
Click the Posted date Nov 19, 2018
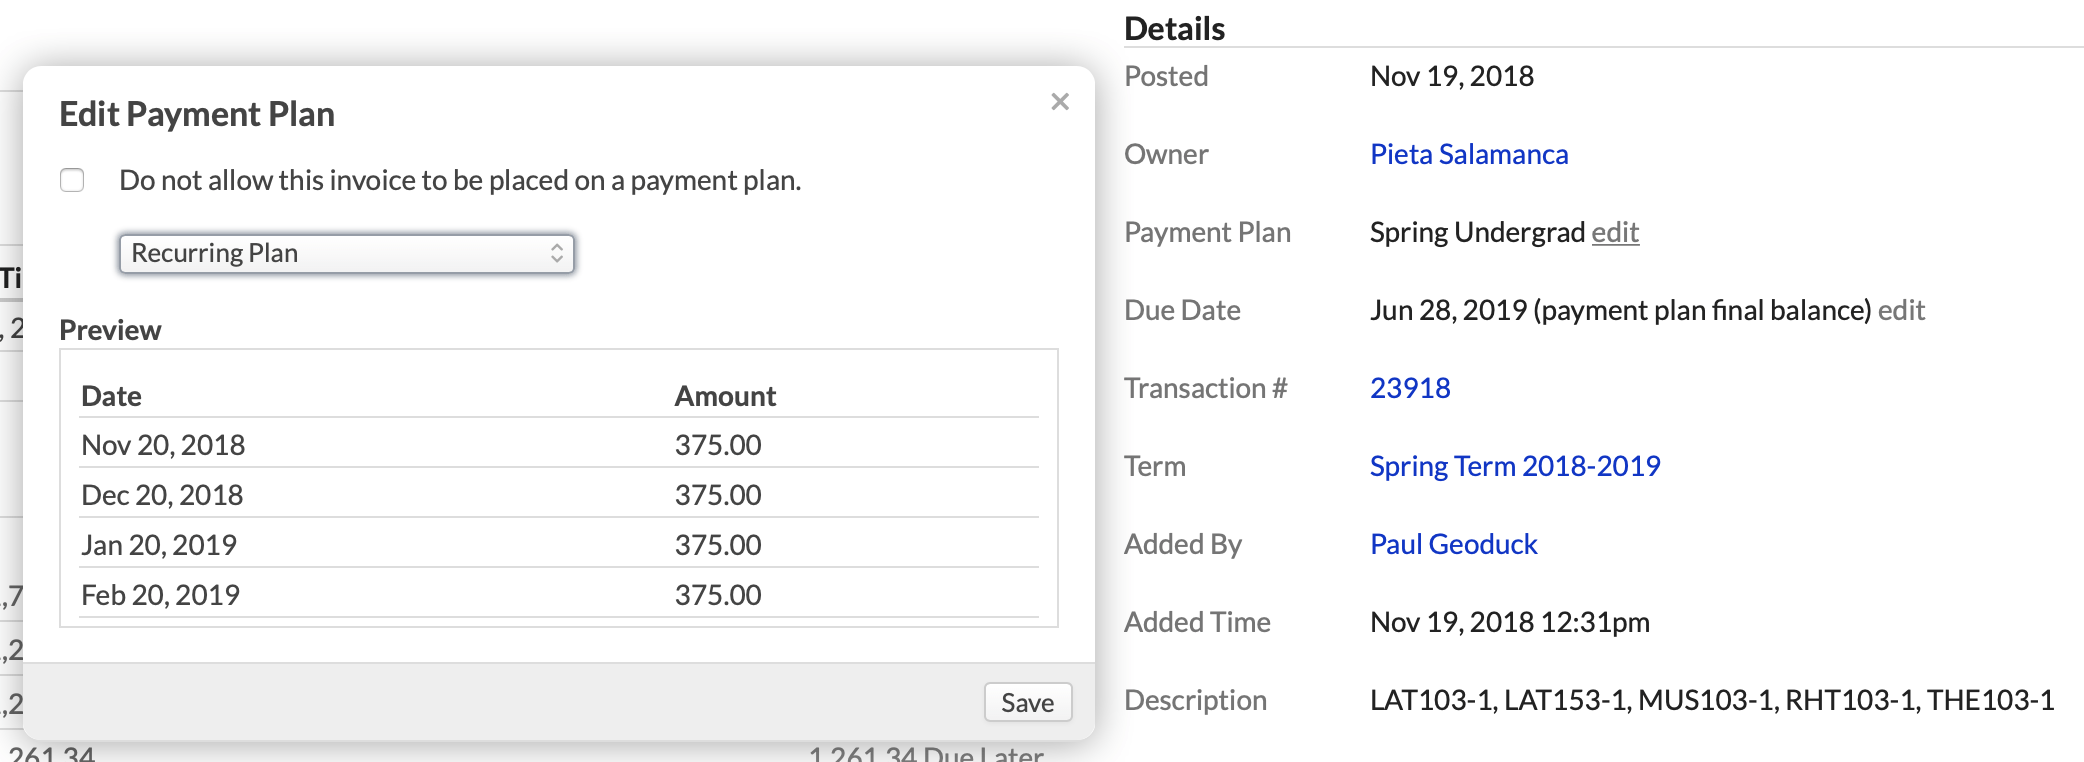(x=1452, y=76)
